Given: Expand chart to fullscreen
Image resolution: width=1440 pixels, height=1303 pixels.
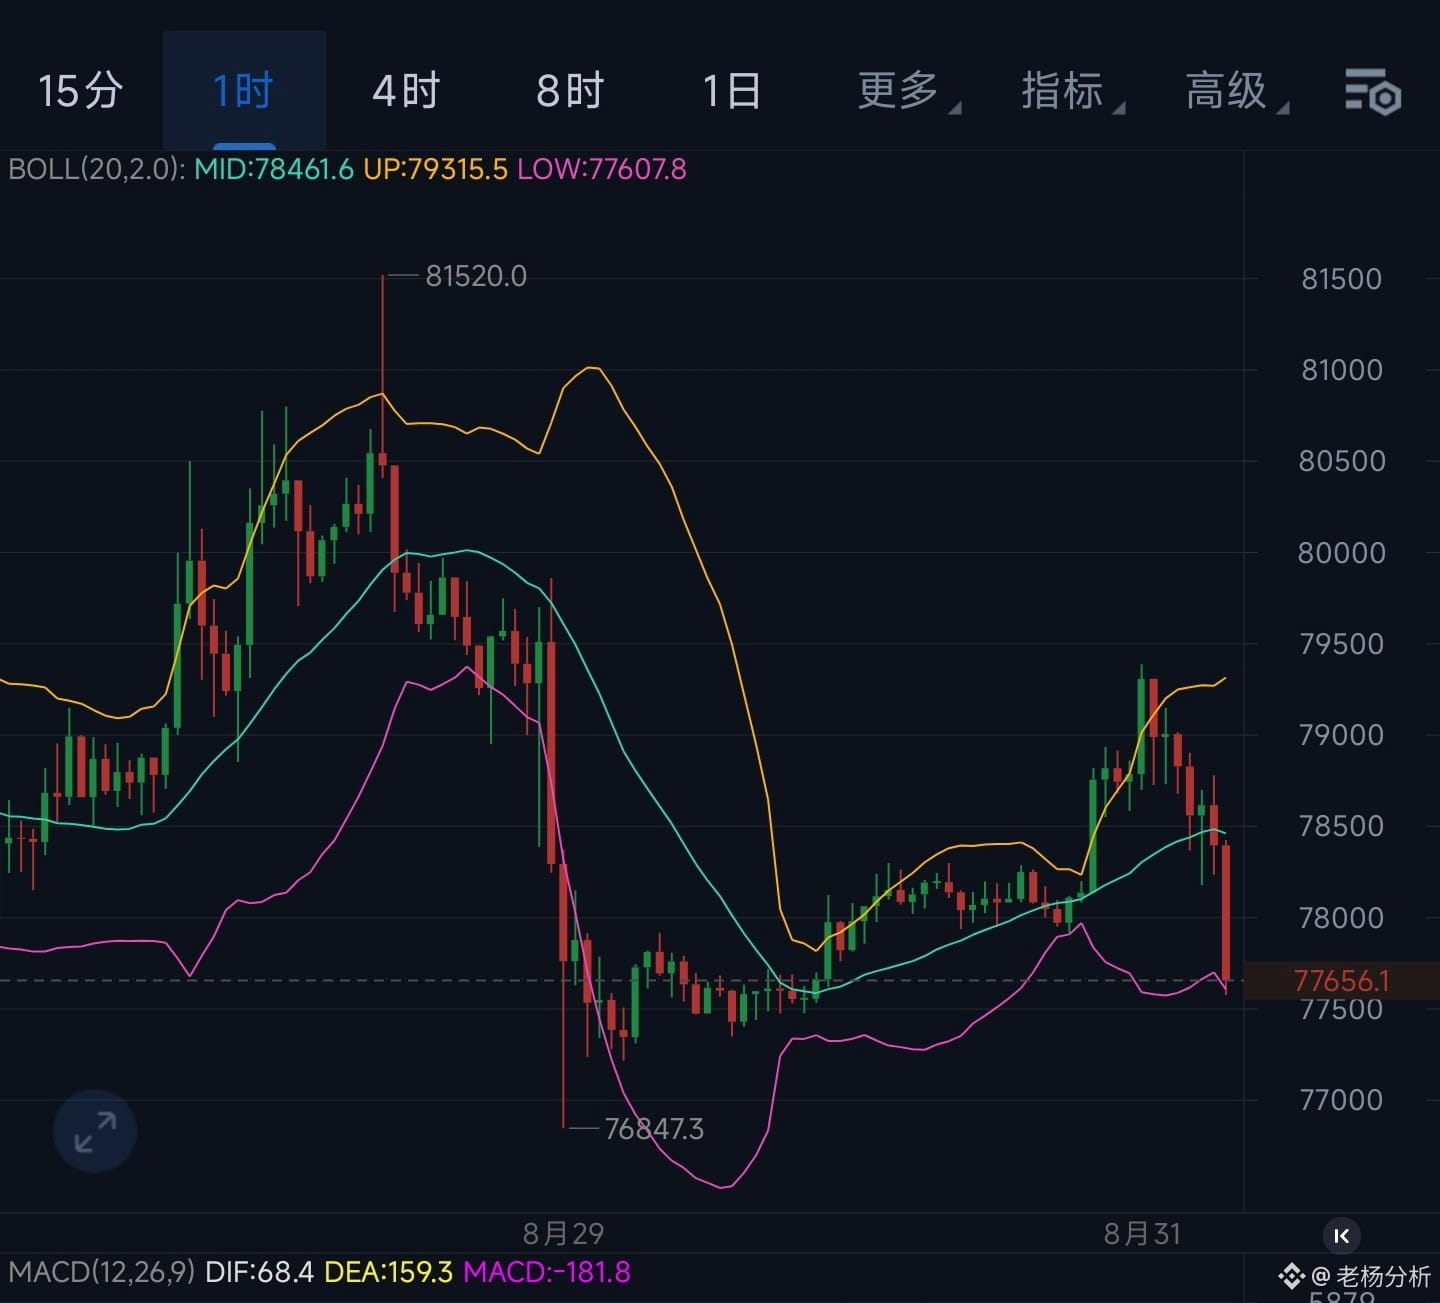Looking at the screenshot, I should click(x=95, y=1131).
